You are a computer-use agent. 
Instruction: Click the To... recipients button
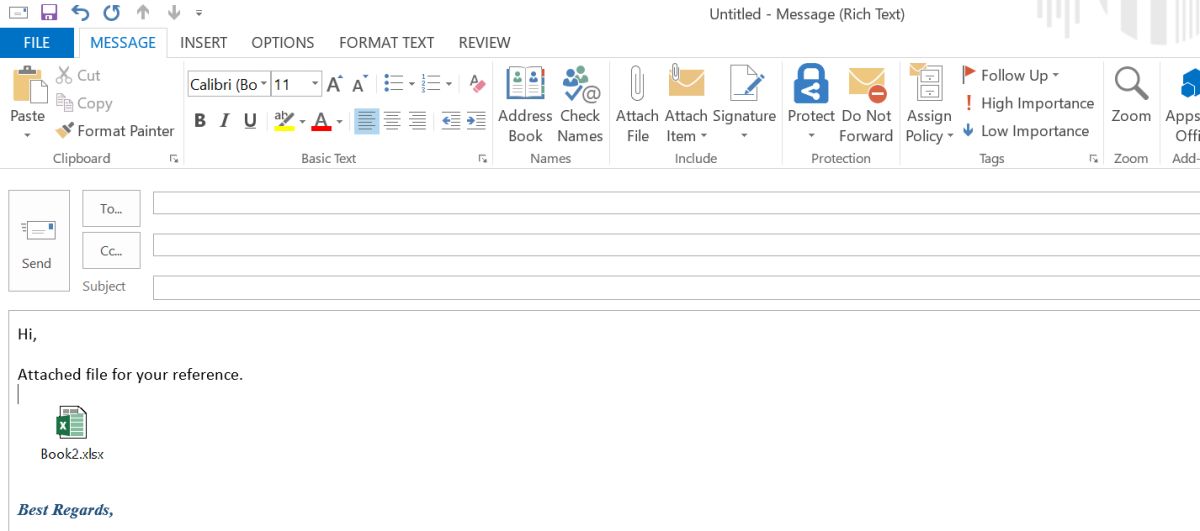click(x=111, y=209)
